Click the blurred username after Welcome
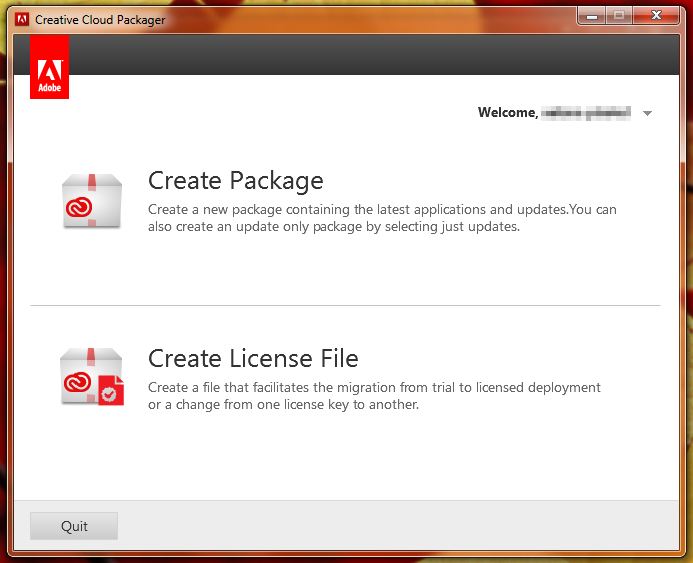The image size is (693, 563). click(x=586, y=113)
